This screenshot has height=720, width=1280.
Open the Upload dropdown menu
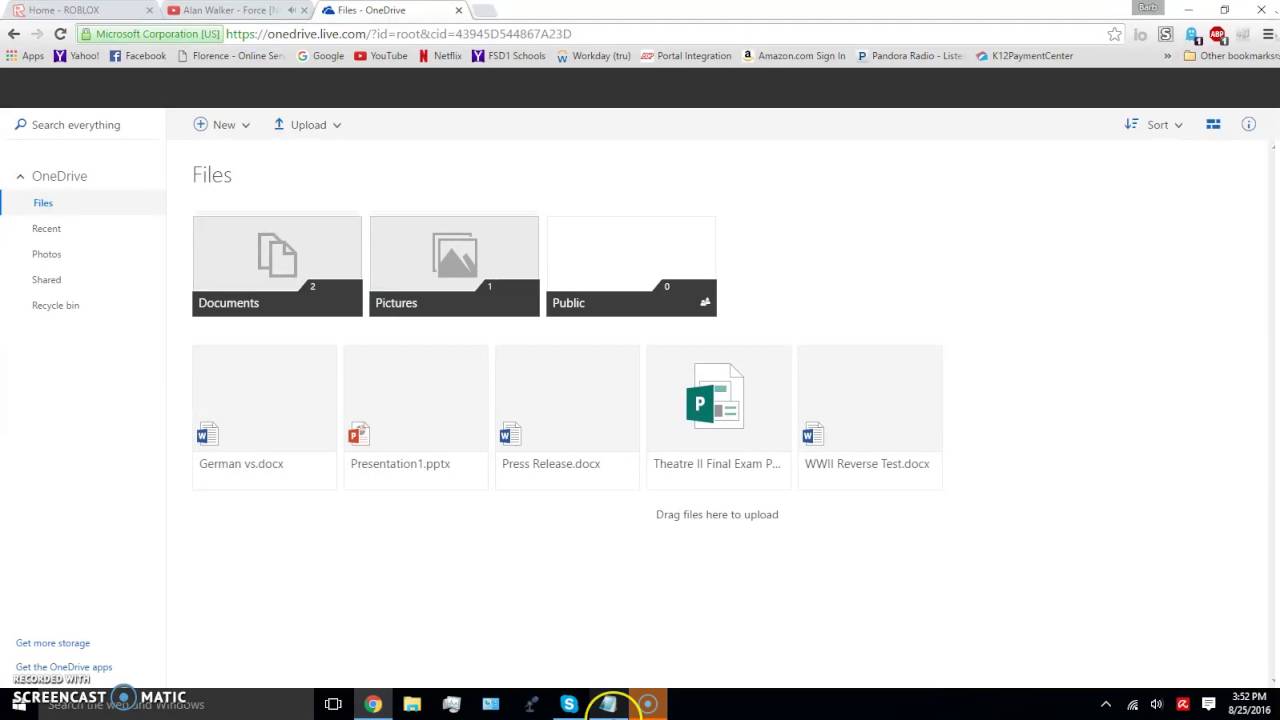(307, 125)
